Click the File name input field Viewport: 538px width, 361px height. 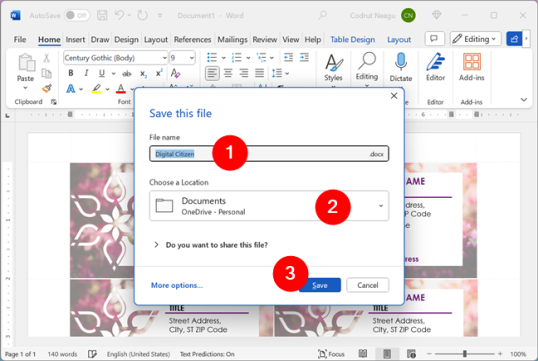[269, 154]
